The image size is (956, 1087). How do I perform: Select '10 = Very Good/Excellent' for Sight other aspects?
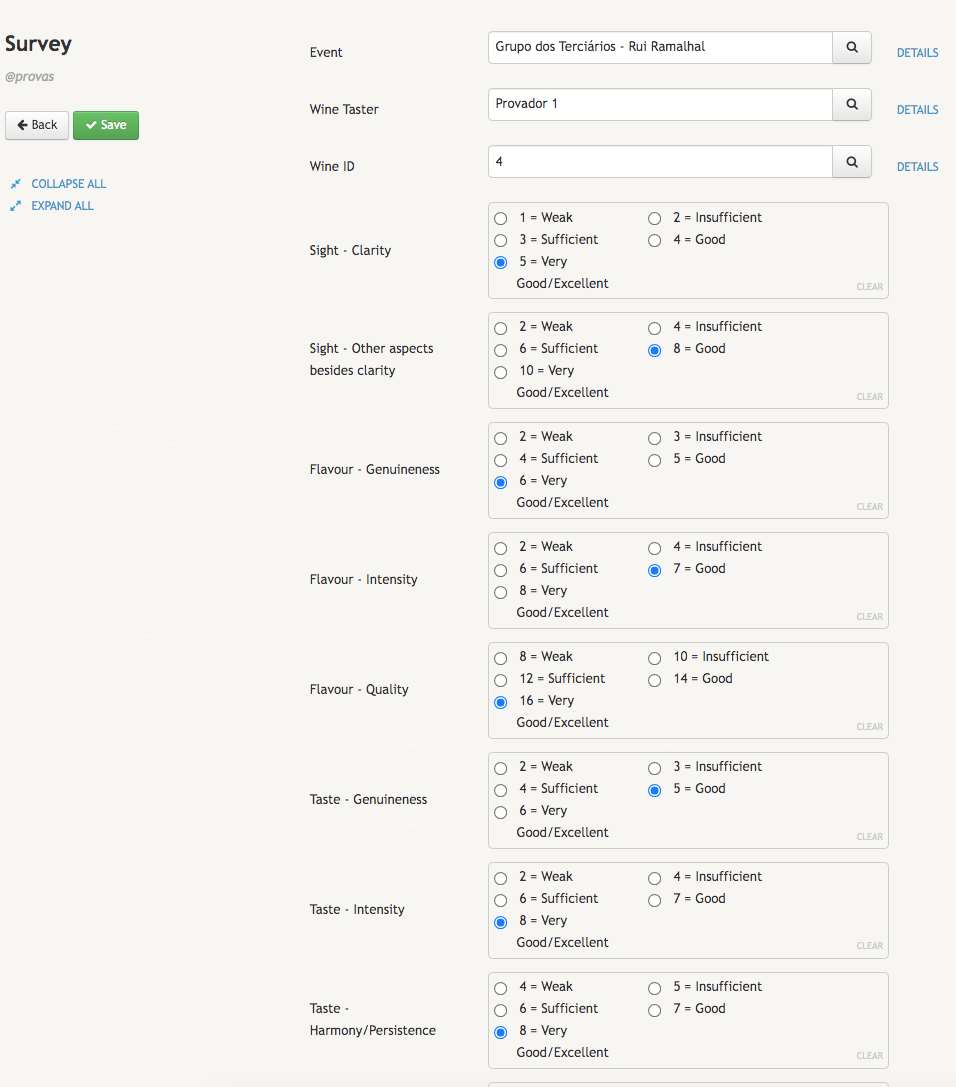tap(500, 372)
